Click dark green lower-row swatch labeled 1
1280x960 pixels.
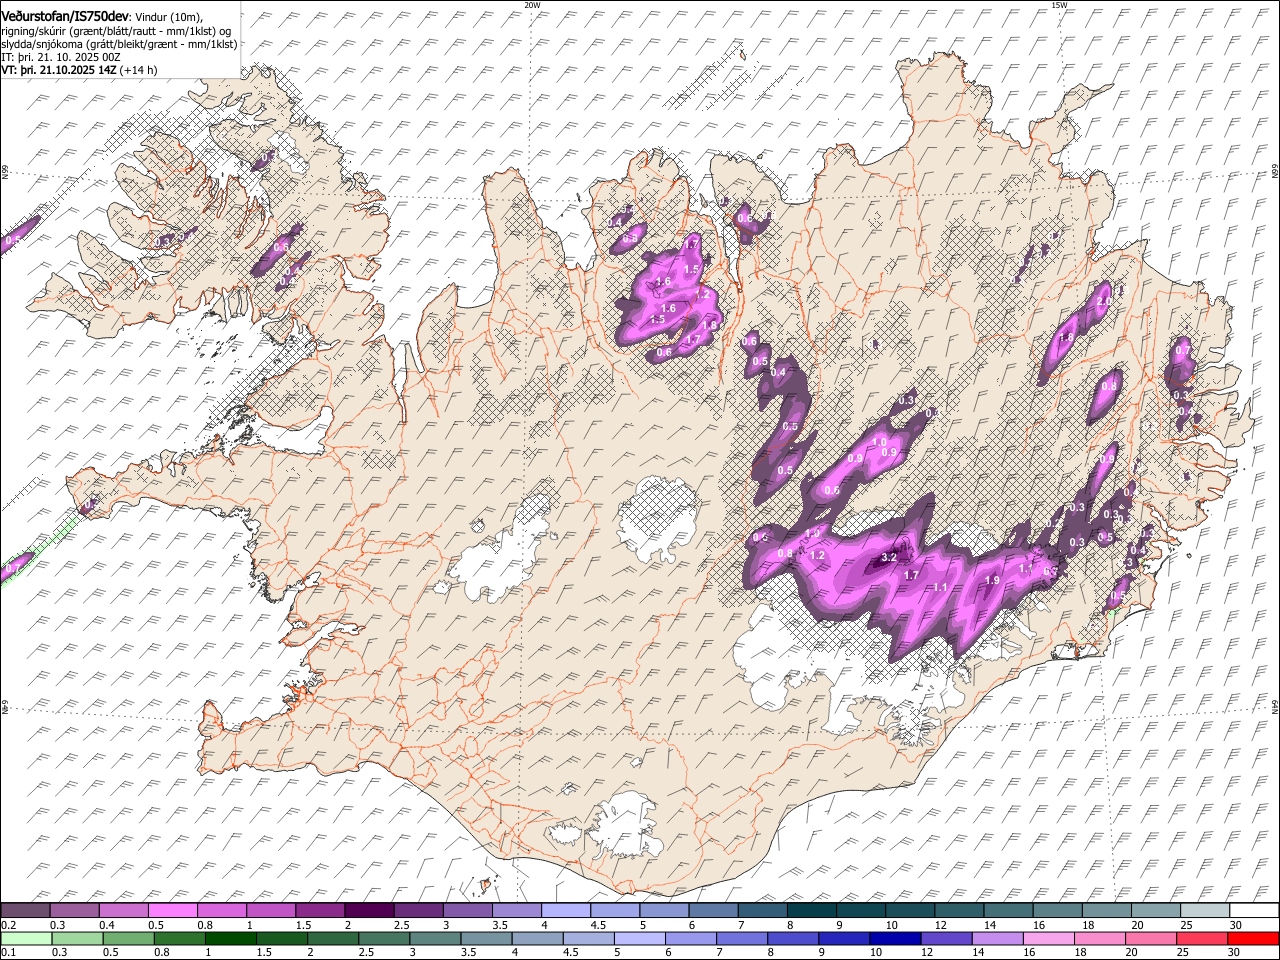230,938
